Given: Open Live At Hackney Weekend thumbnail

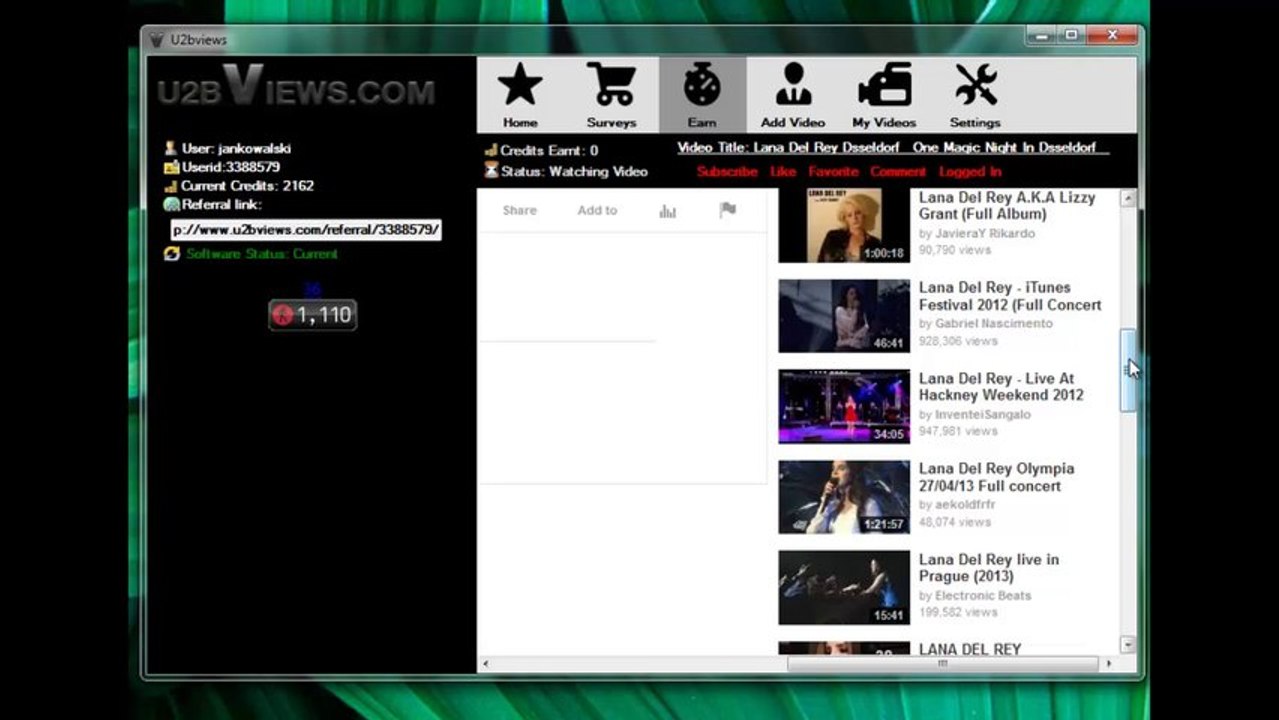Looking at the screenshot, I should point(844,407).
